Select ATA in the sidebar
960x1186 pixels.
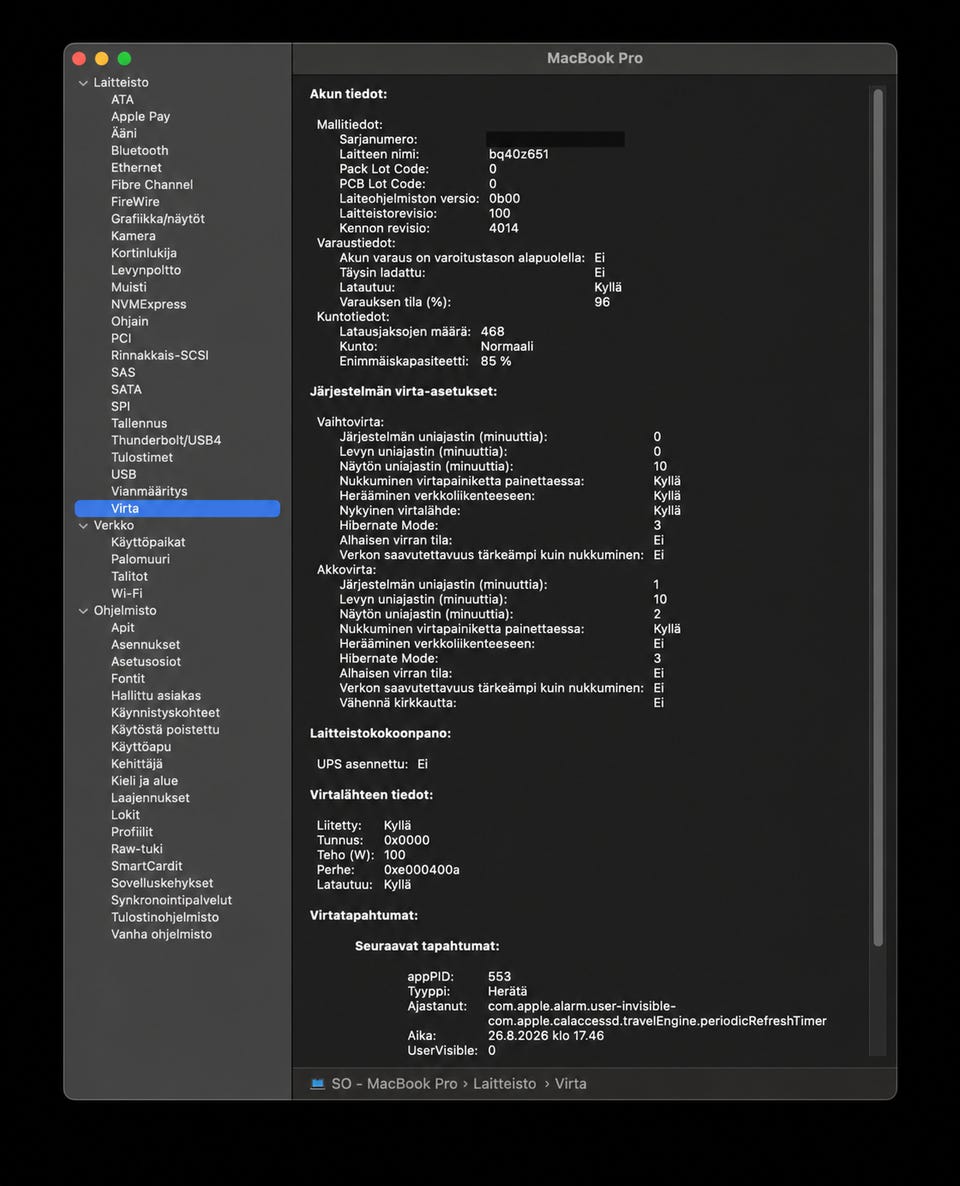pyautogui.click(x=122, y=99)
